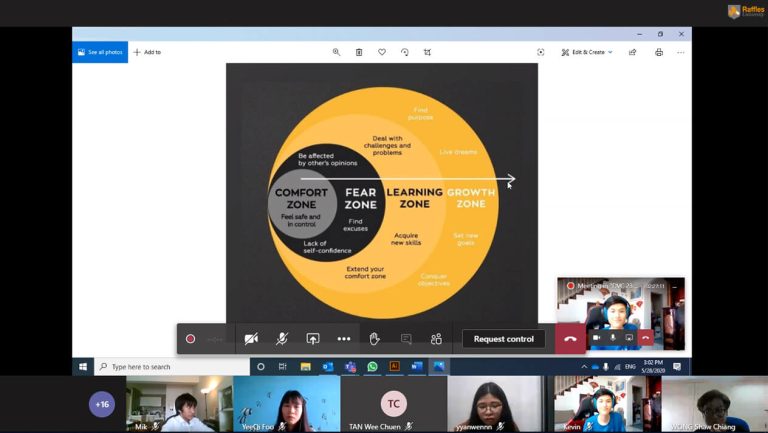Screen dimensions: 768x433
Task: Show participants panel
Action: 436,339
